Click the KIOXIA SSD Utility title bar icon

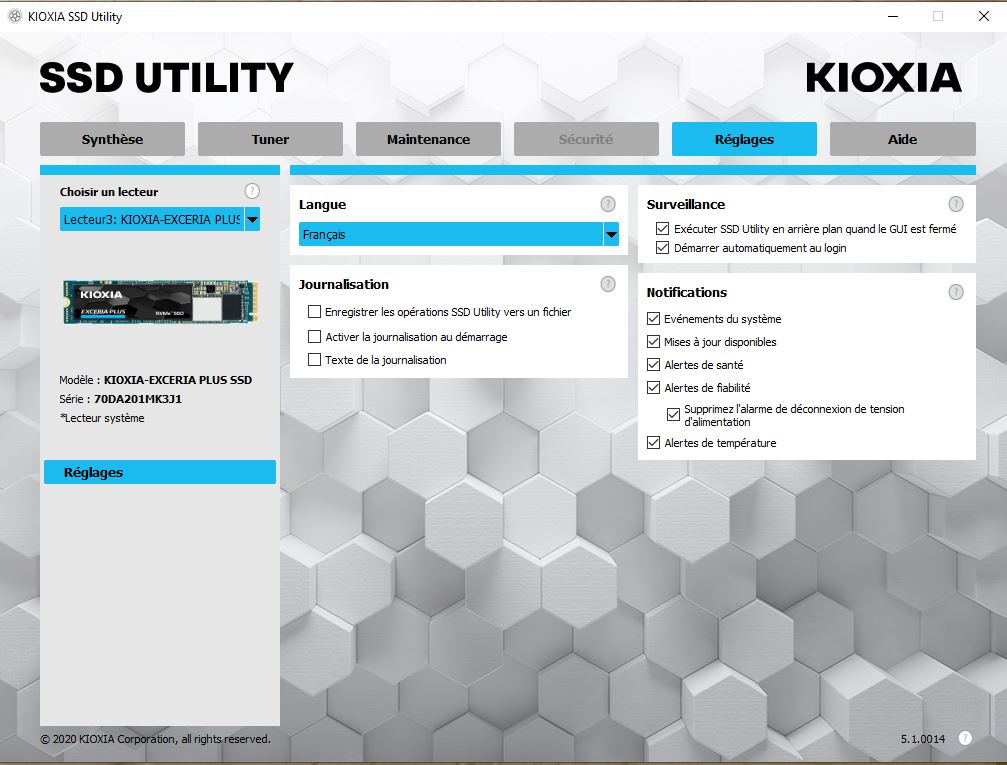(x=15, y=16)
